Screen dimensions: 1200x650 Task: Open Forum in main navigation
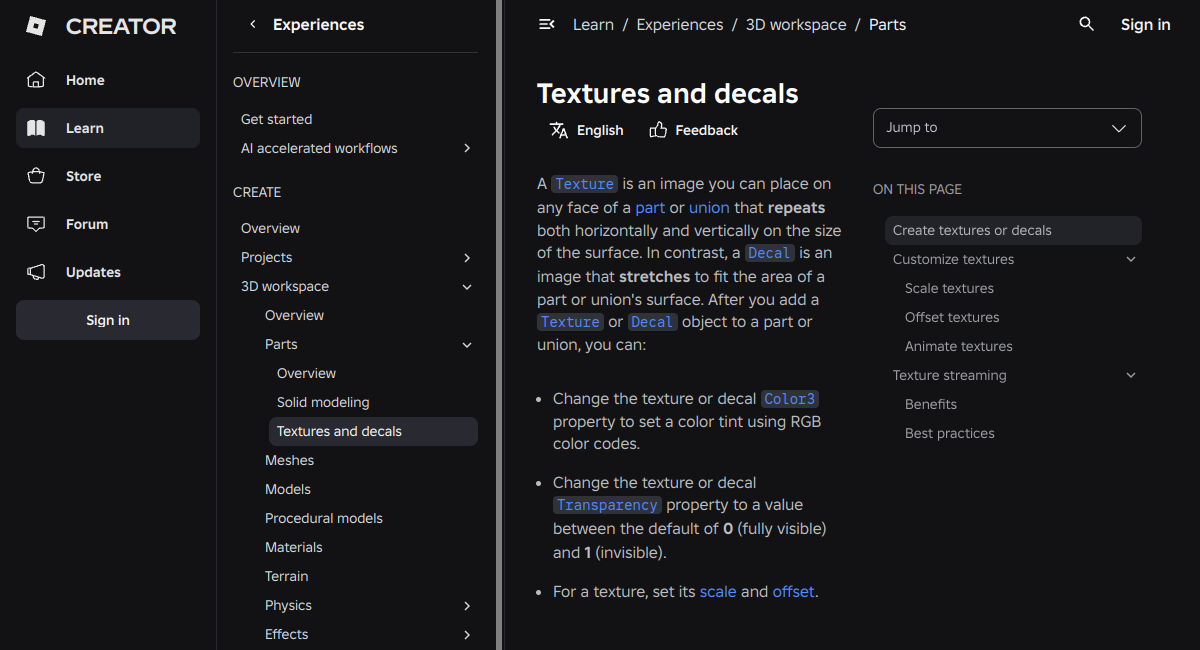[x=108, y=224]
